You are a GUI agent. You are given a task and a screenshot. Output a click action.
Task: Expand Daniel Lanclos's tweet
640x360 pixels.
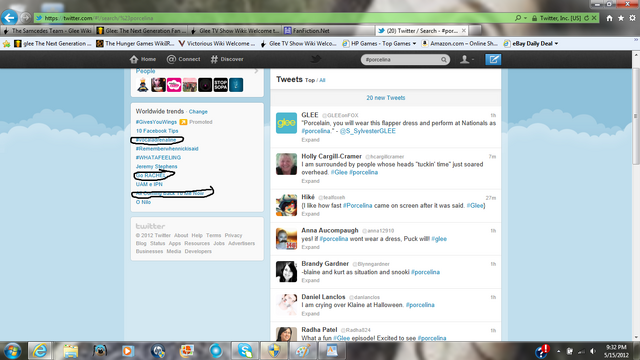pyautogui.click(x=311, y=314)
